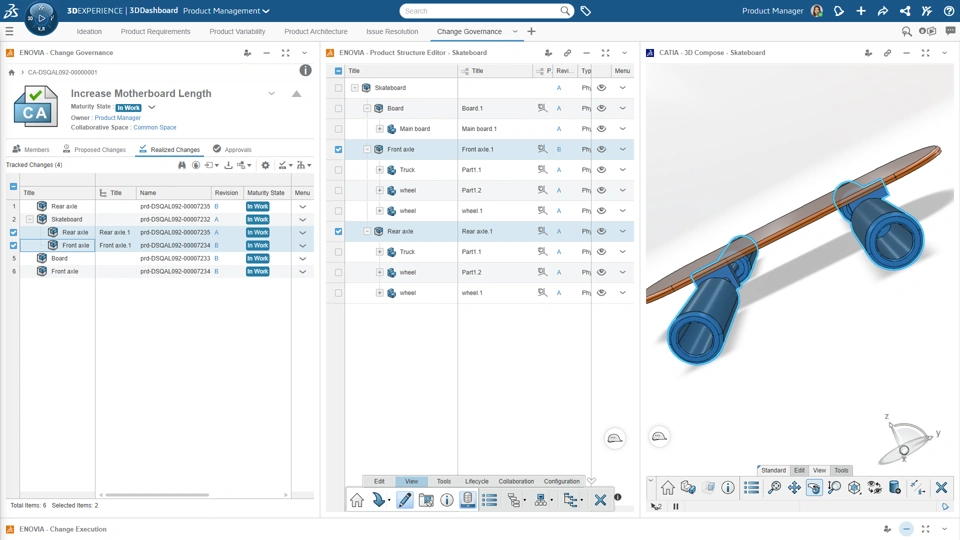
Task: Expand the Main board node
Action: (x=380, y=129)
